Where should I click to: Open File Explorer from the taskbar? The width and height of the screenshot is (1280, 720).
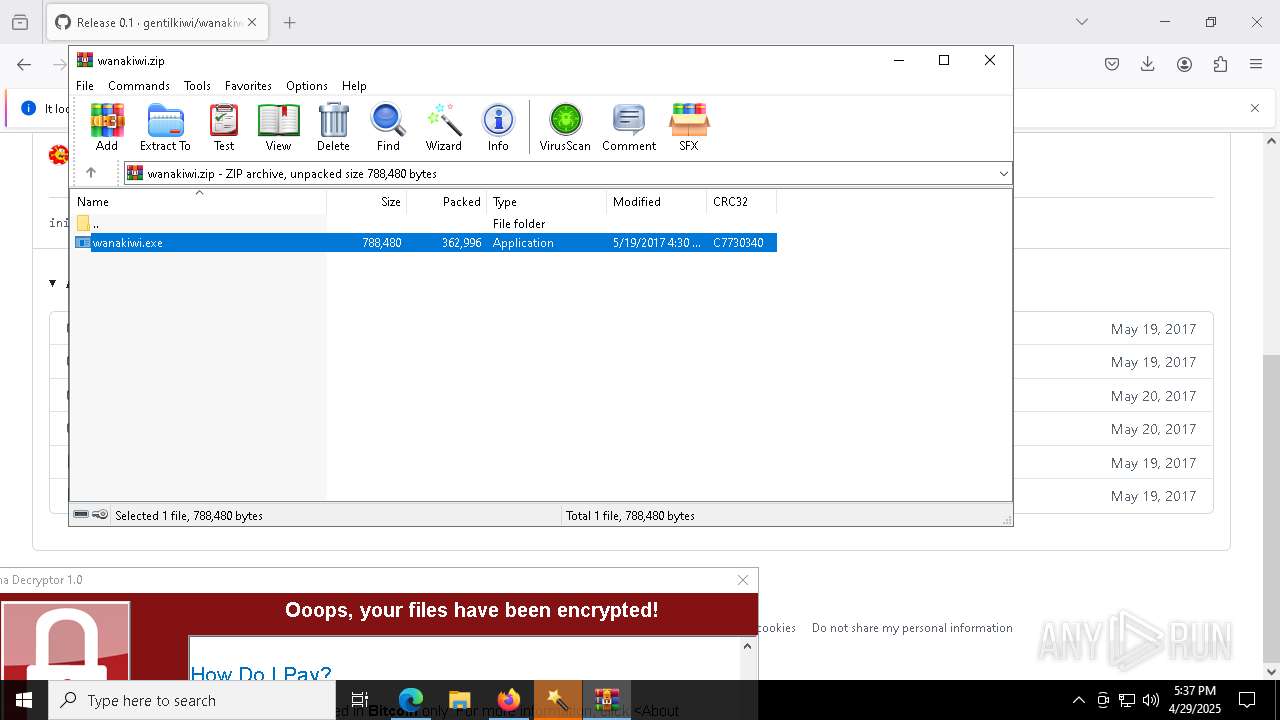click(459, 700)
